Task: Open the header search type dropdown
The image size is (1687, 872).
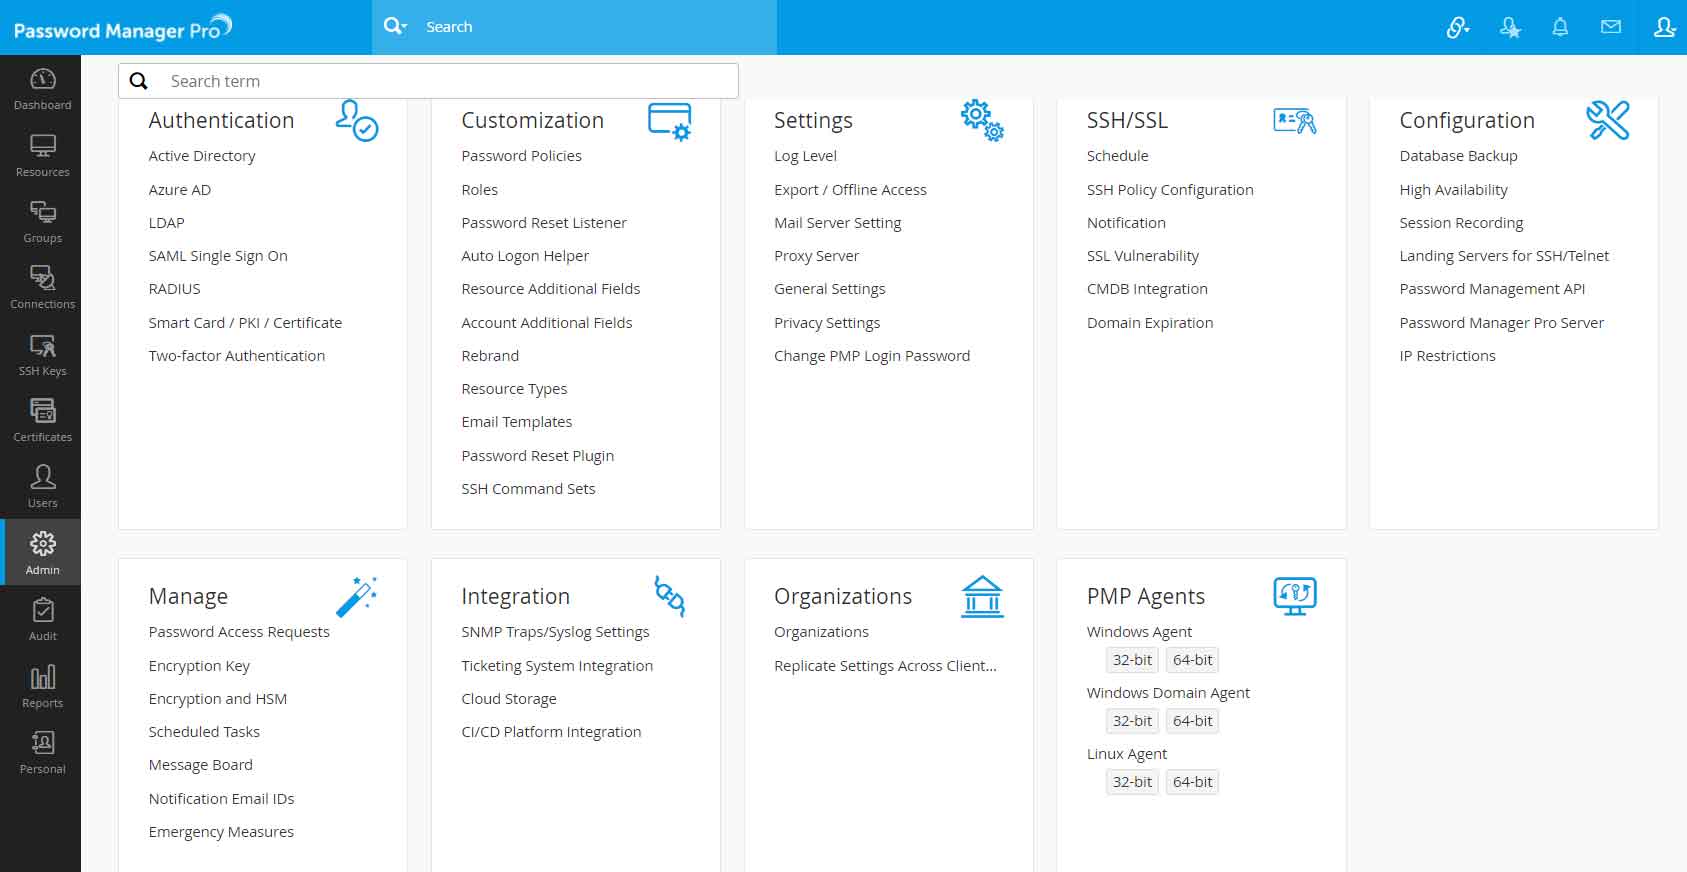Action: click(396, 27)
